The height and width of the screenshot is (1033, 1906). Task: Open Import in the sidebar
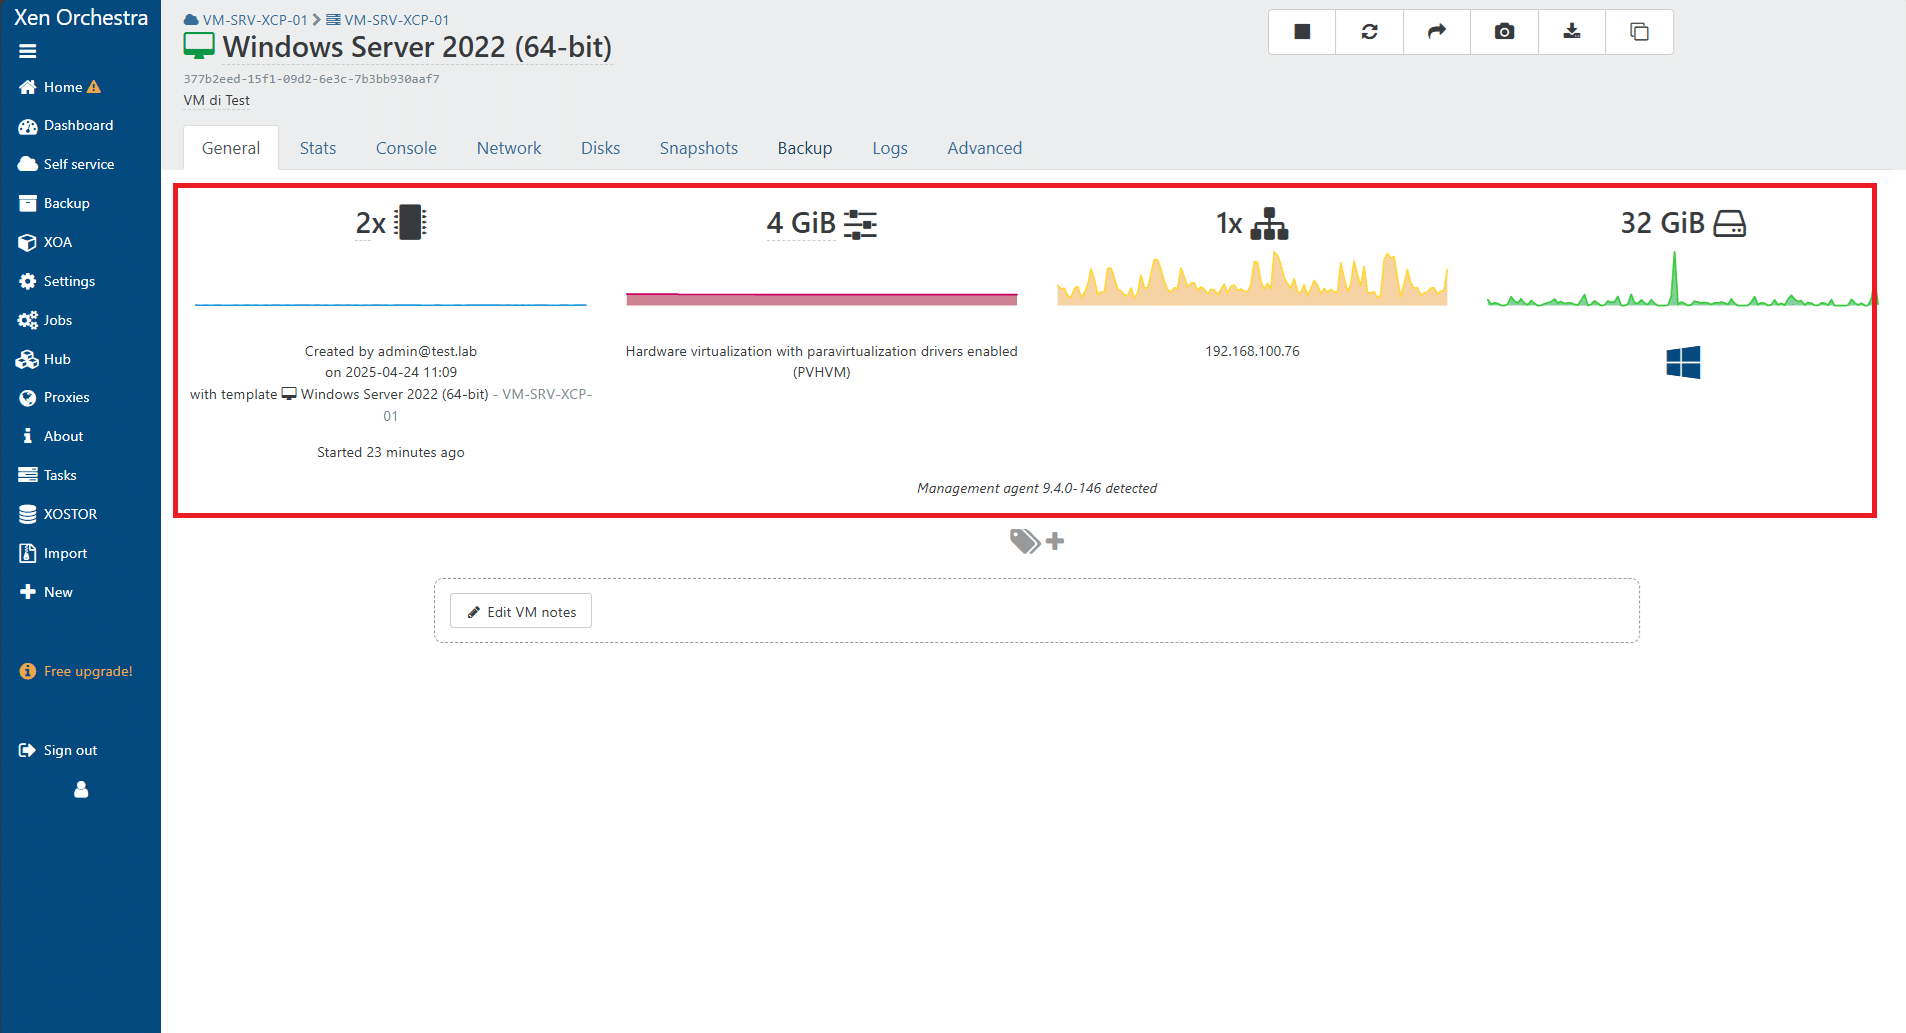click(53, 553)
